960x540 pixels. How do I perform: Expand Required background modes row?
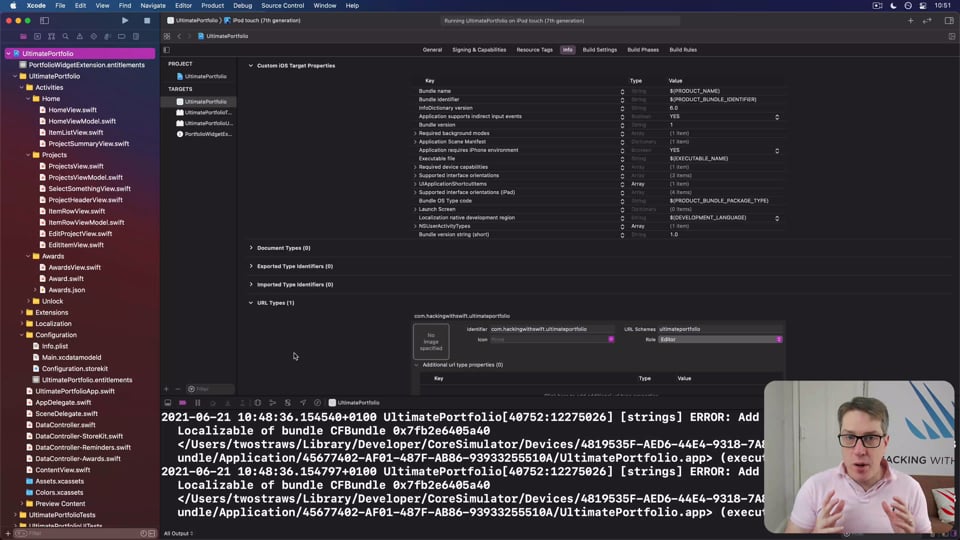(x=415, y=133)
